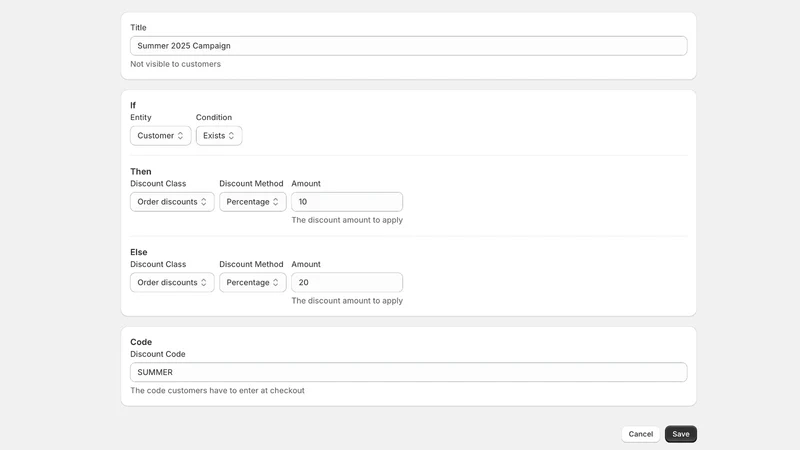Open the Entity dropdown showing Customer
The width and height of the screenshot is (800, 450).
160,136
